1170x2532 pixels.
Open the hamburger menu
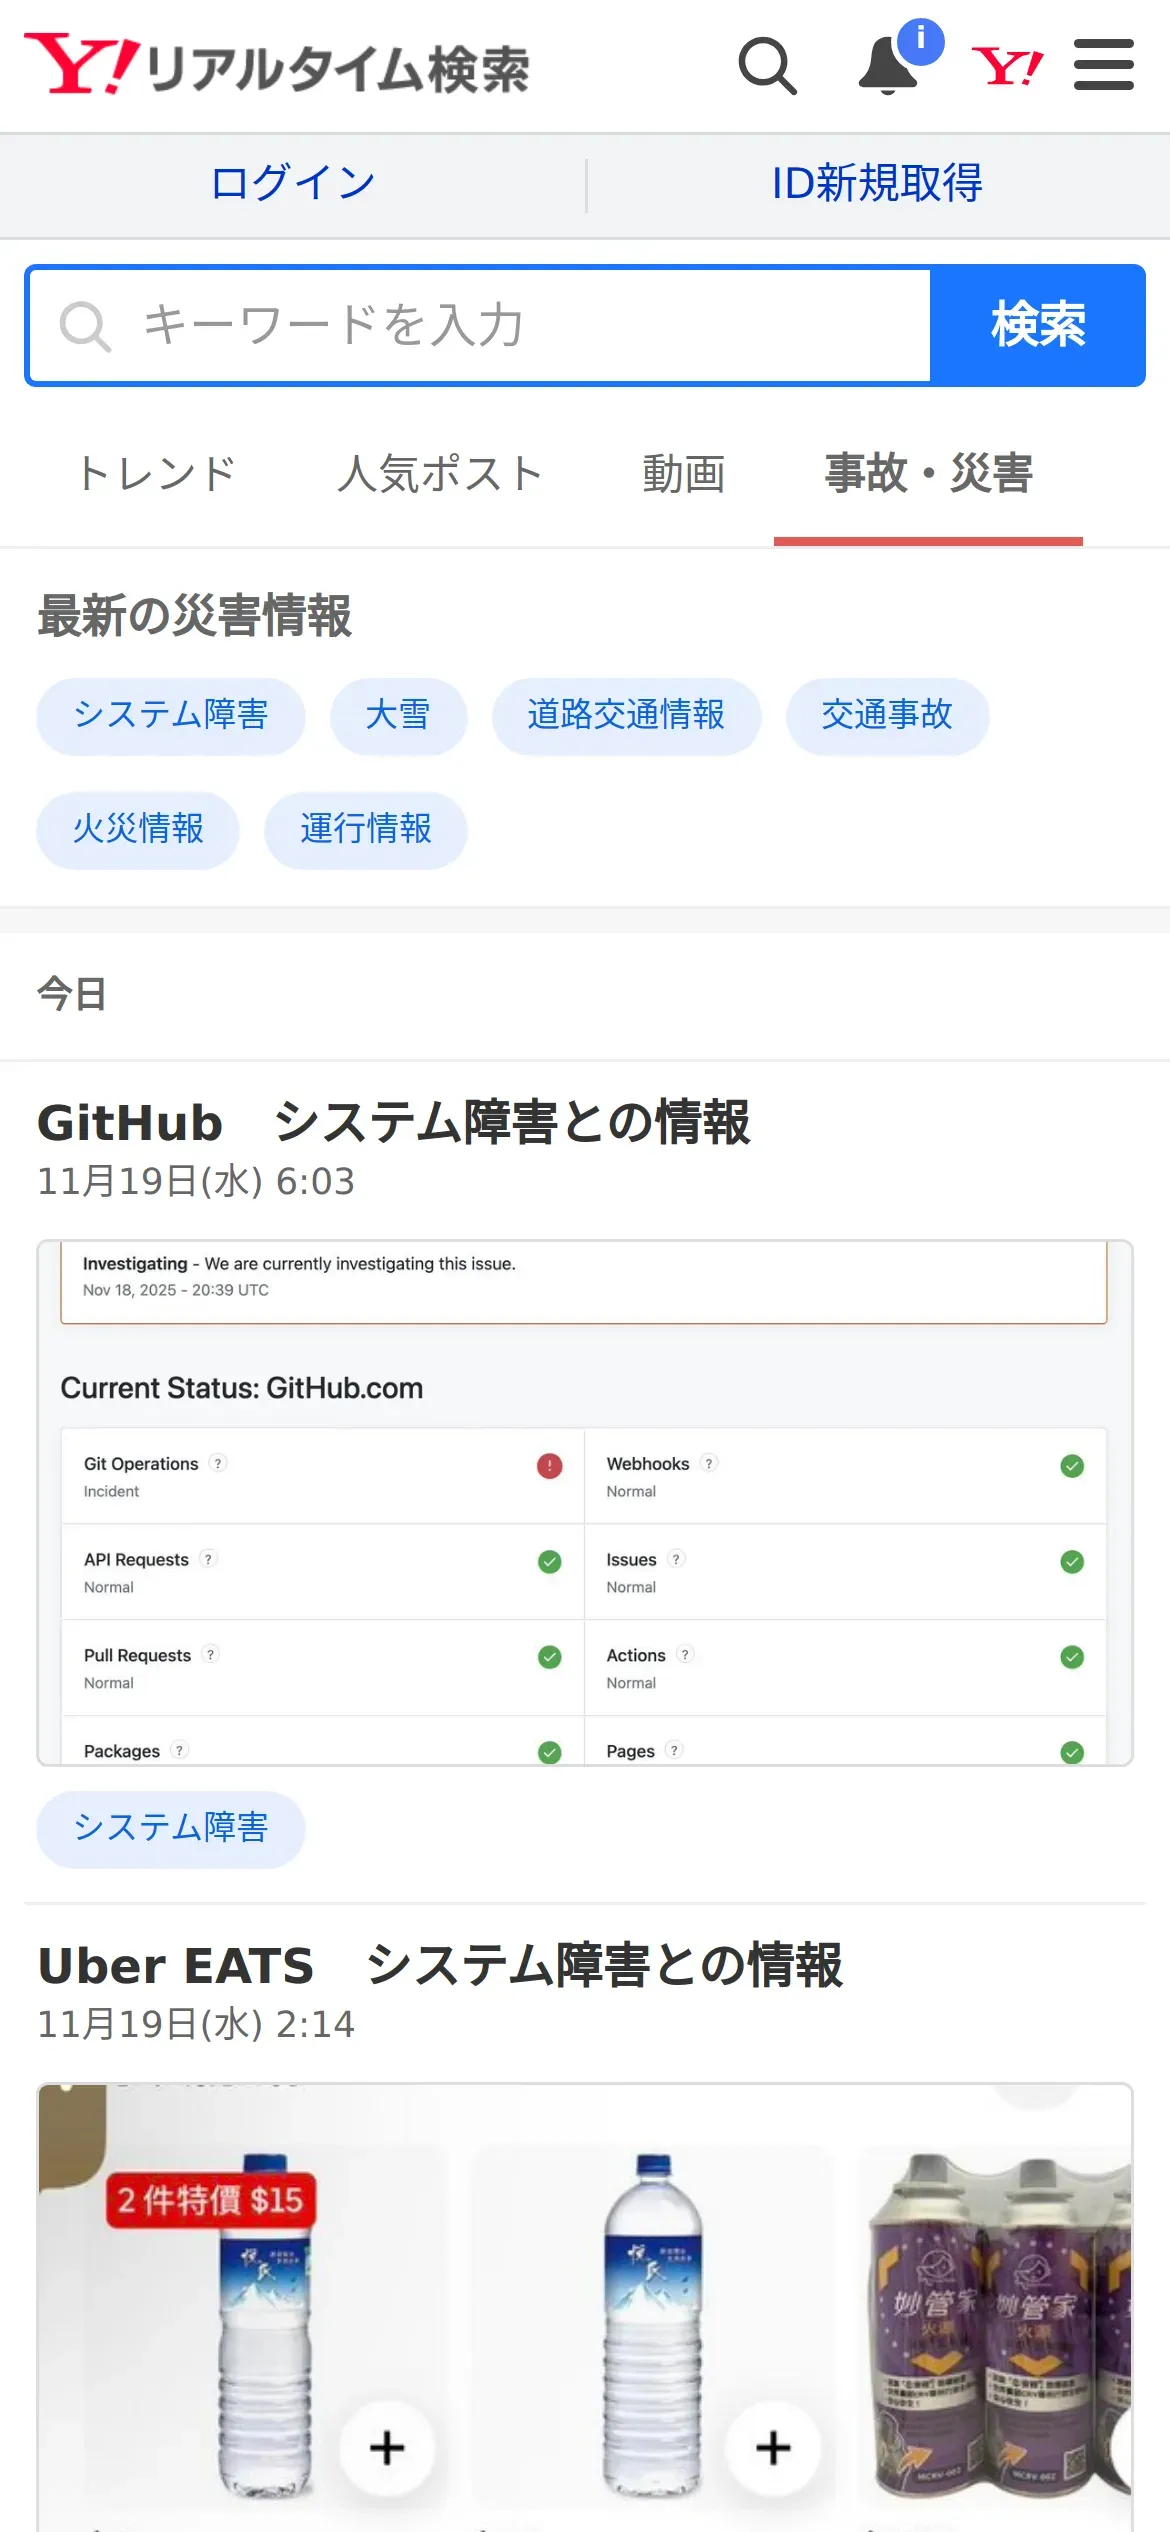point(1104,65)
